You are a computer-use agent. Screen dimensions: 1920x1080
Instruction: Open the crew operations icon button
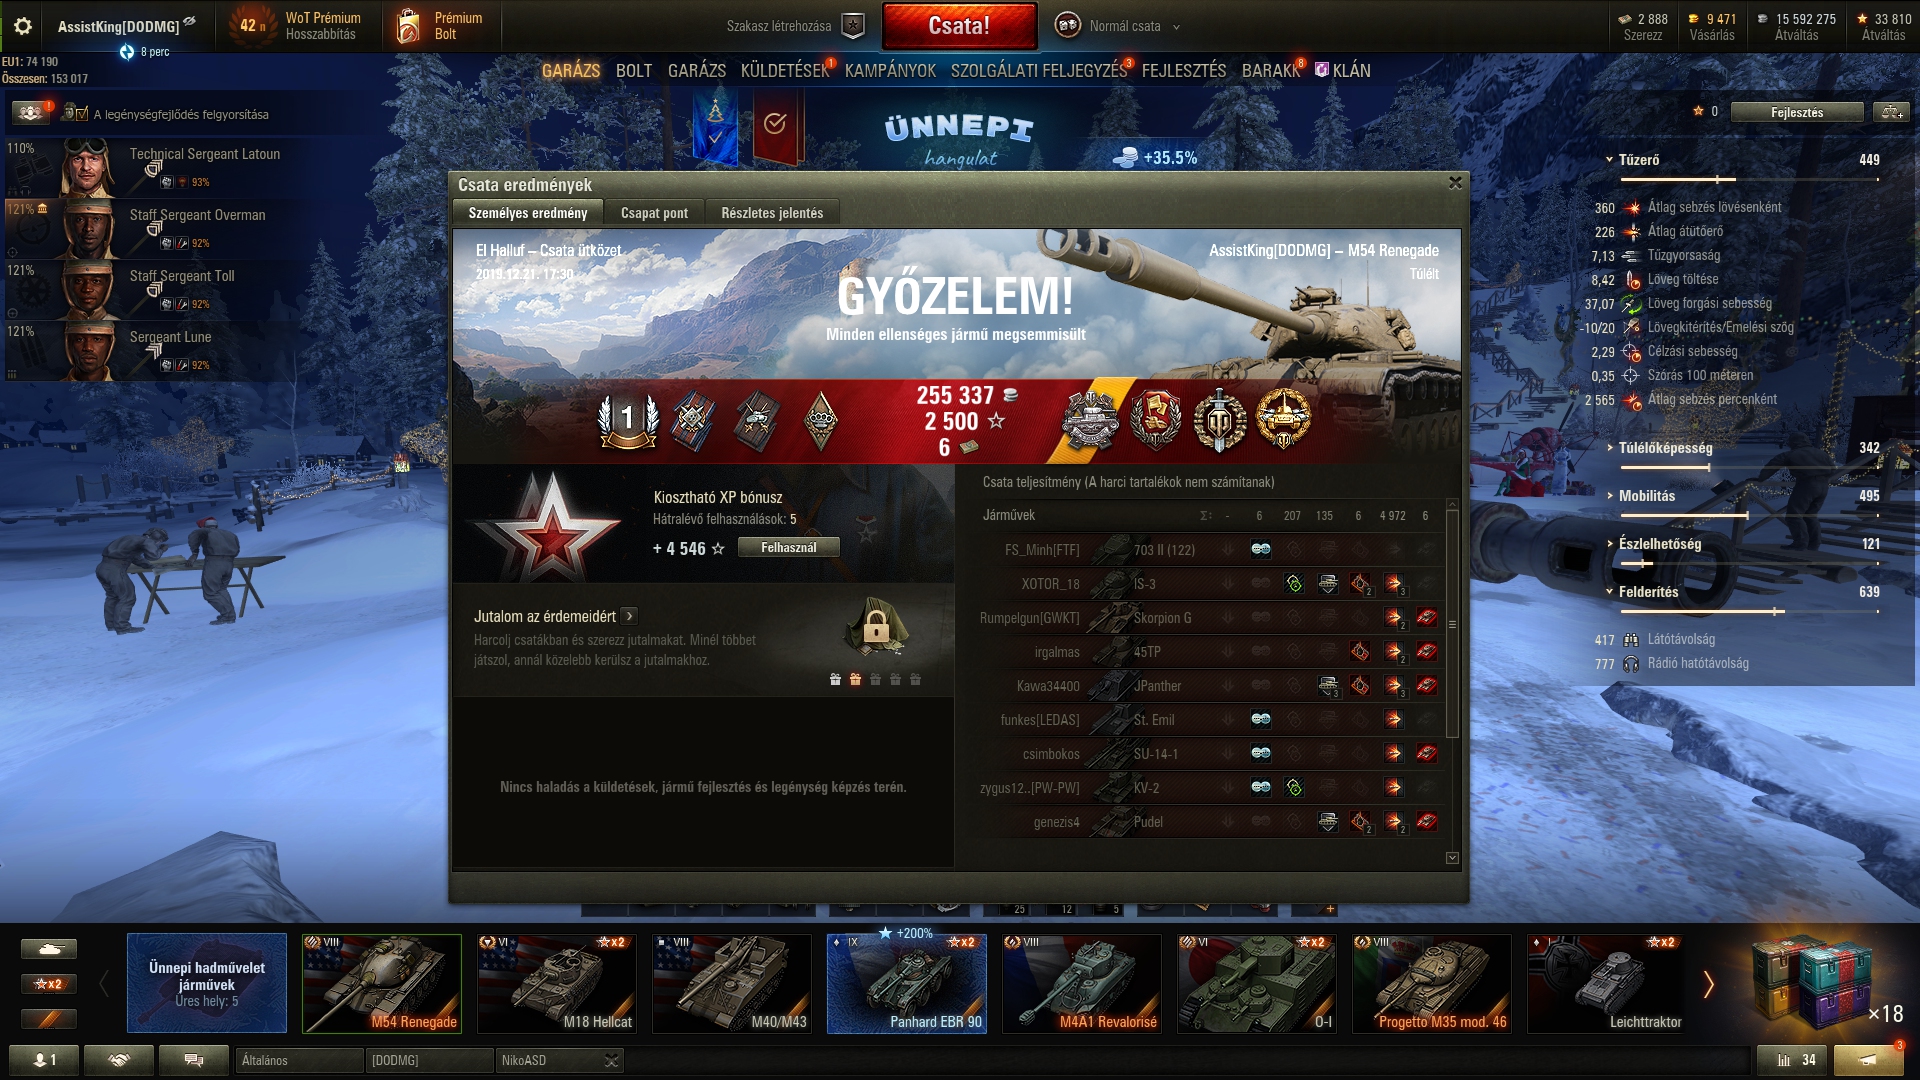pyautogui.click(x=31, y=113)
